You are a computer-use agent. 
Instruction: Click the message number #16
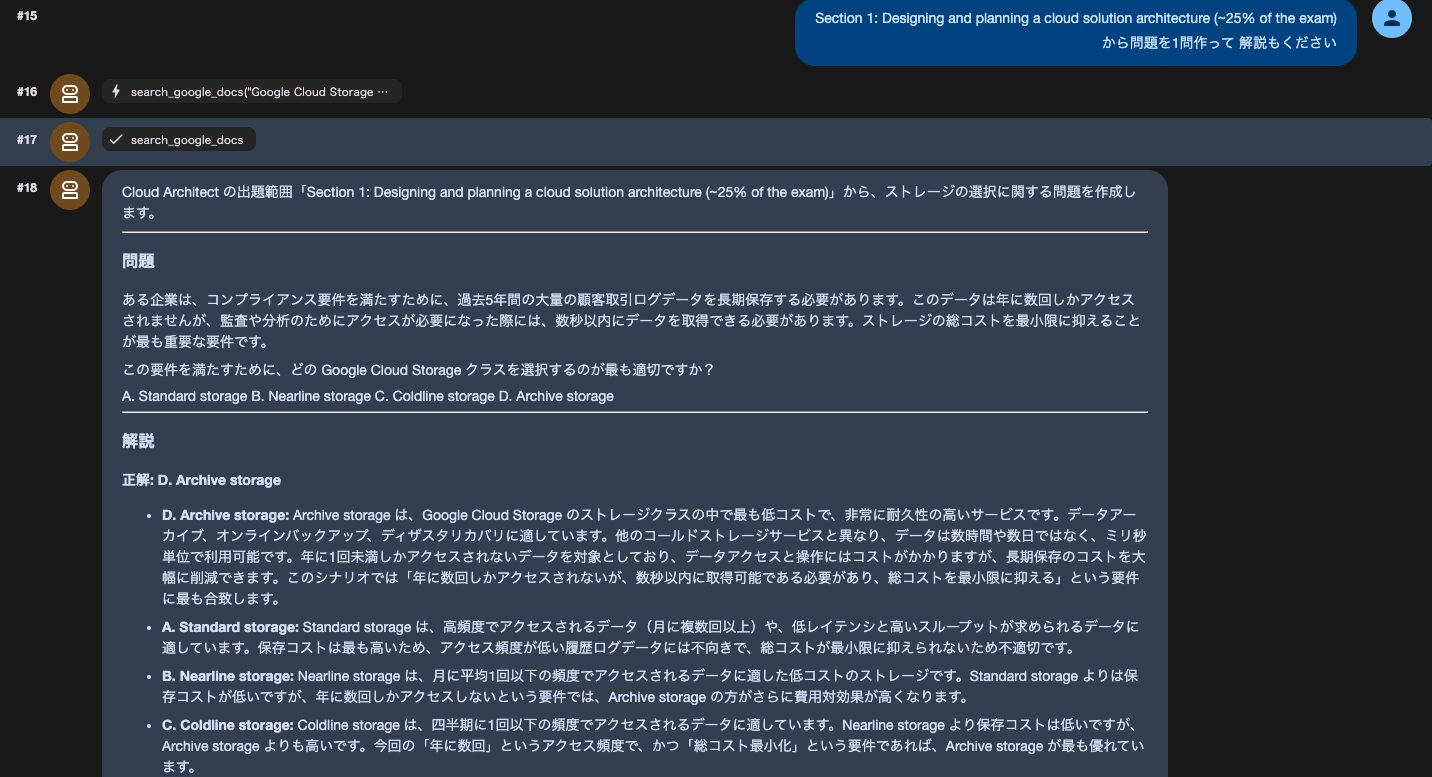(x=27, y=92)
